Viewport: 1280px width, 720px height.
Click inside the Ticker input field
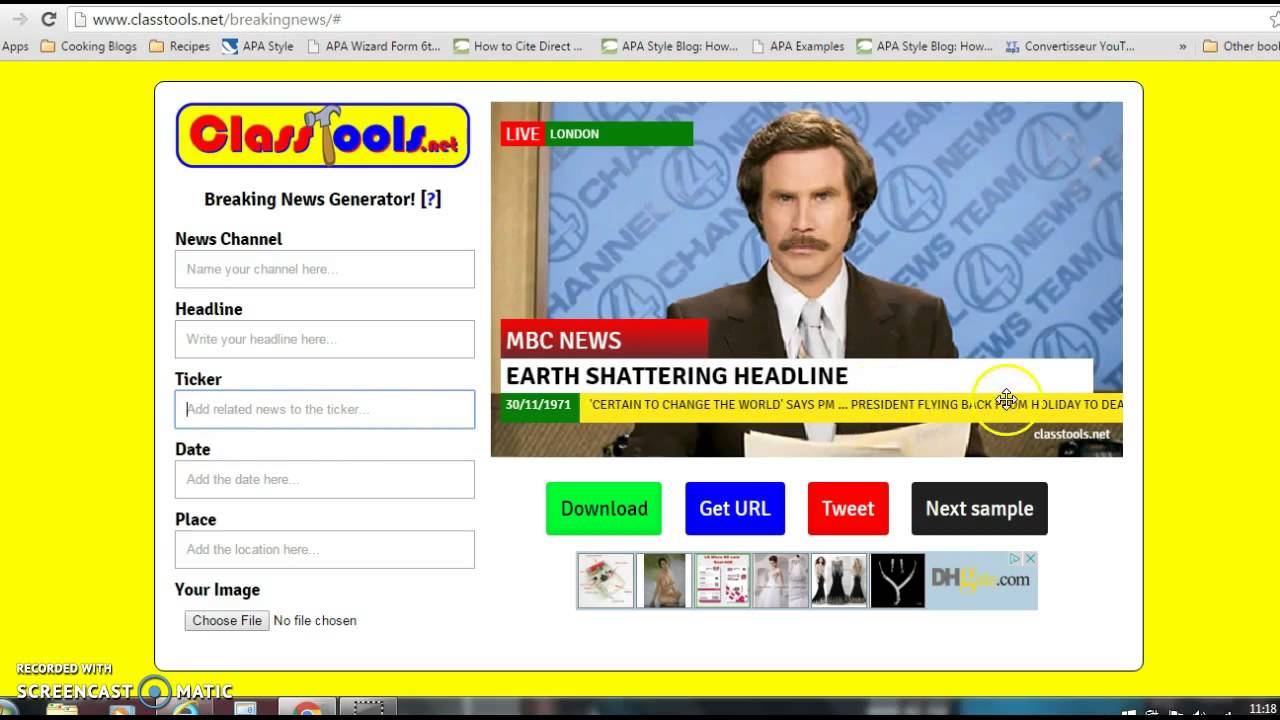tap(325, 409)
